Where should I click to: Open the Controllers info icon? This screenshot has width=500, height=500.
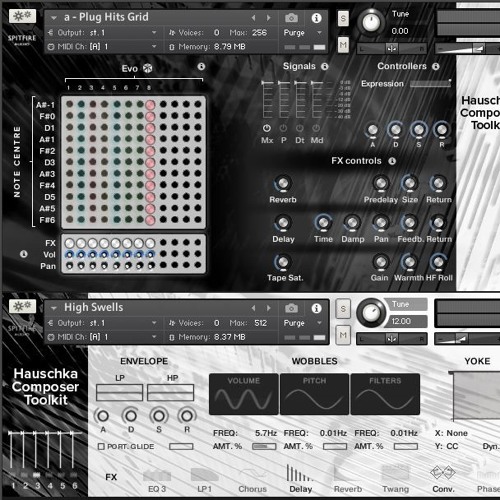[436, 66]
